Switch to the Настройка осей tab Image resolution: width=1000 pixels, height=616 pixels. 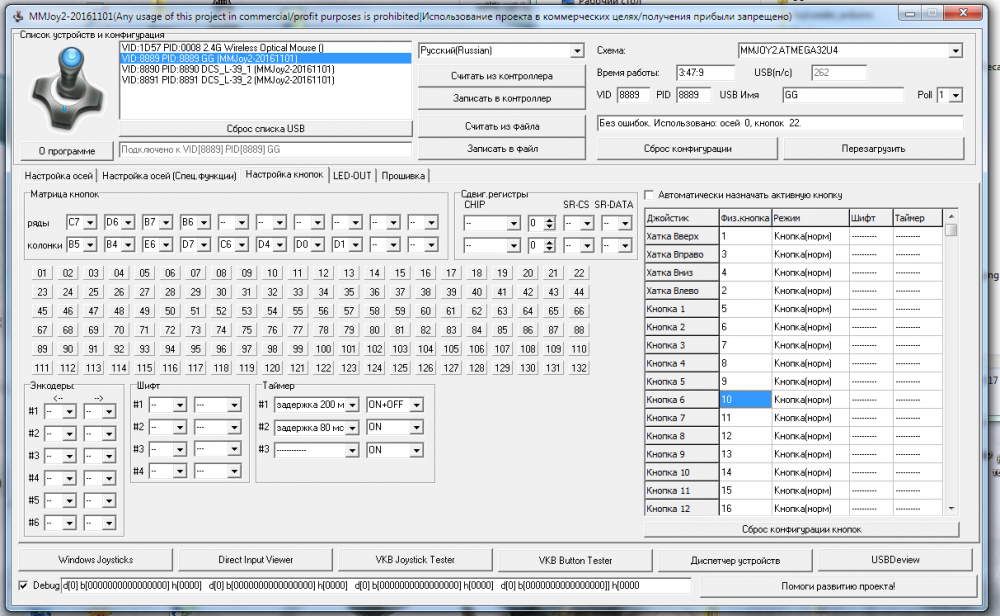click(x=60, y=176)
